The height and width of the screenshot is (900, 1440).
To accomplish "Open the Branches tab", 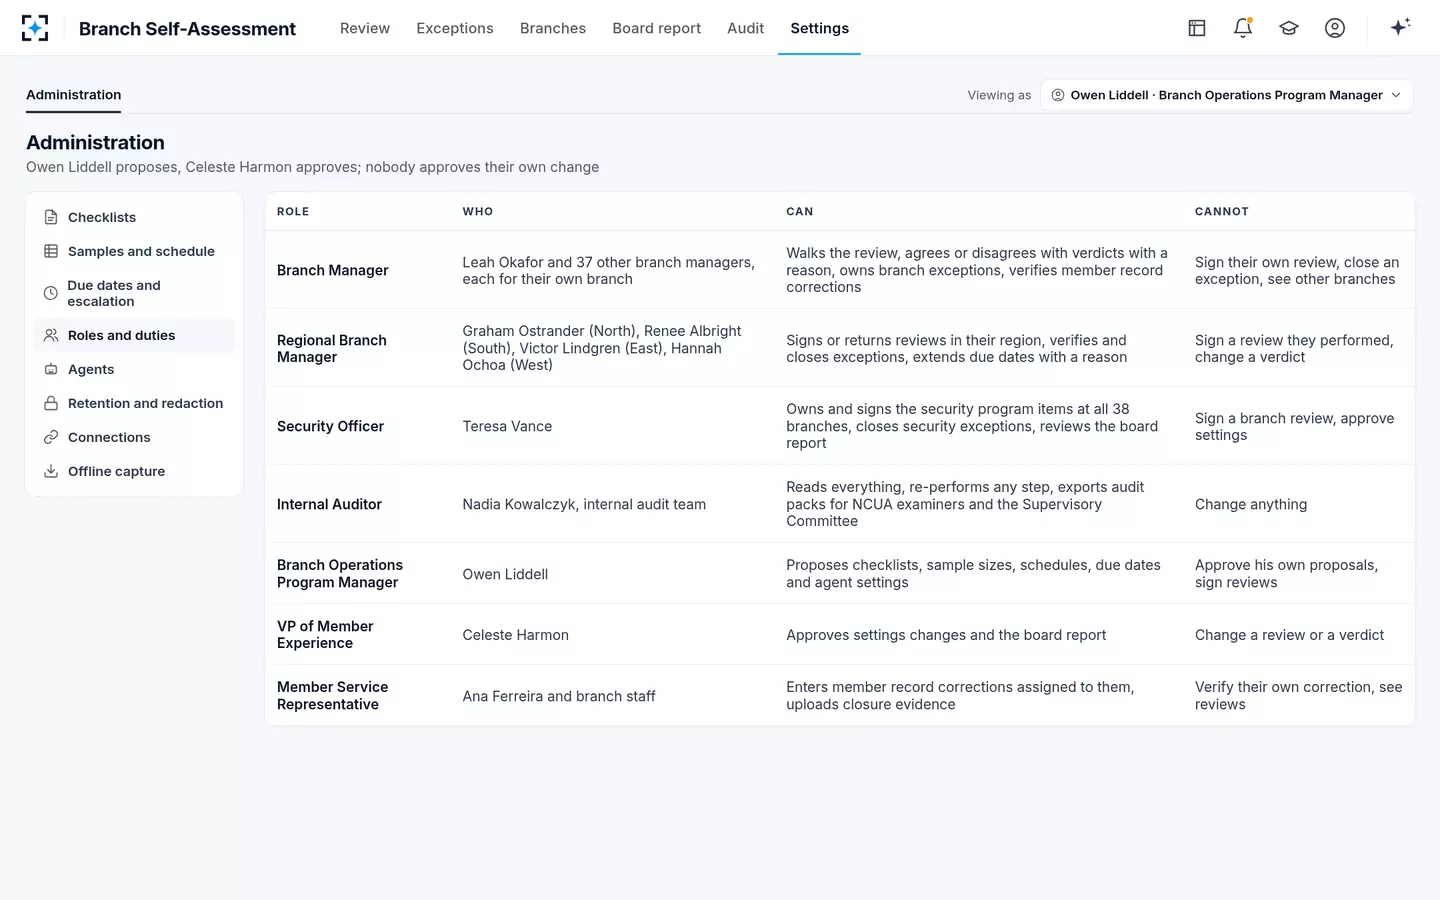I will pyautogui.click(x=553, y=28).
